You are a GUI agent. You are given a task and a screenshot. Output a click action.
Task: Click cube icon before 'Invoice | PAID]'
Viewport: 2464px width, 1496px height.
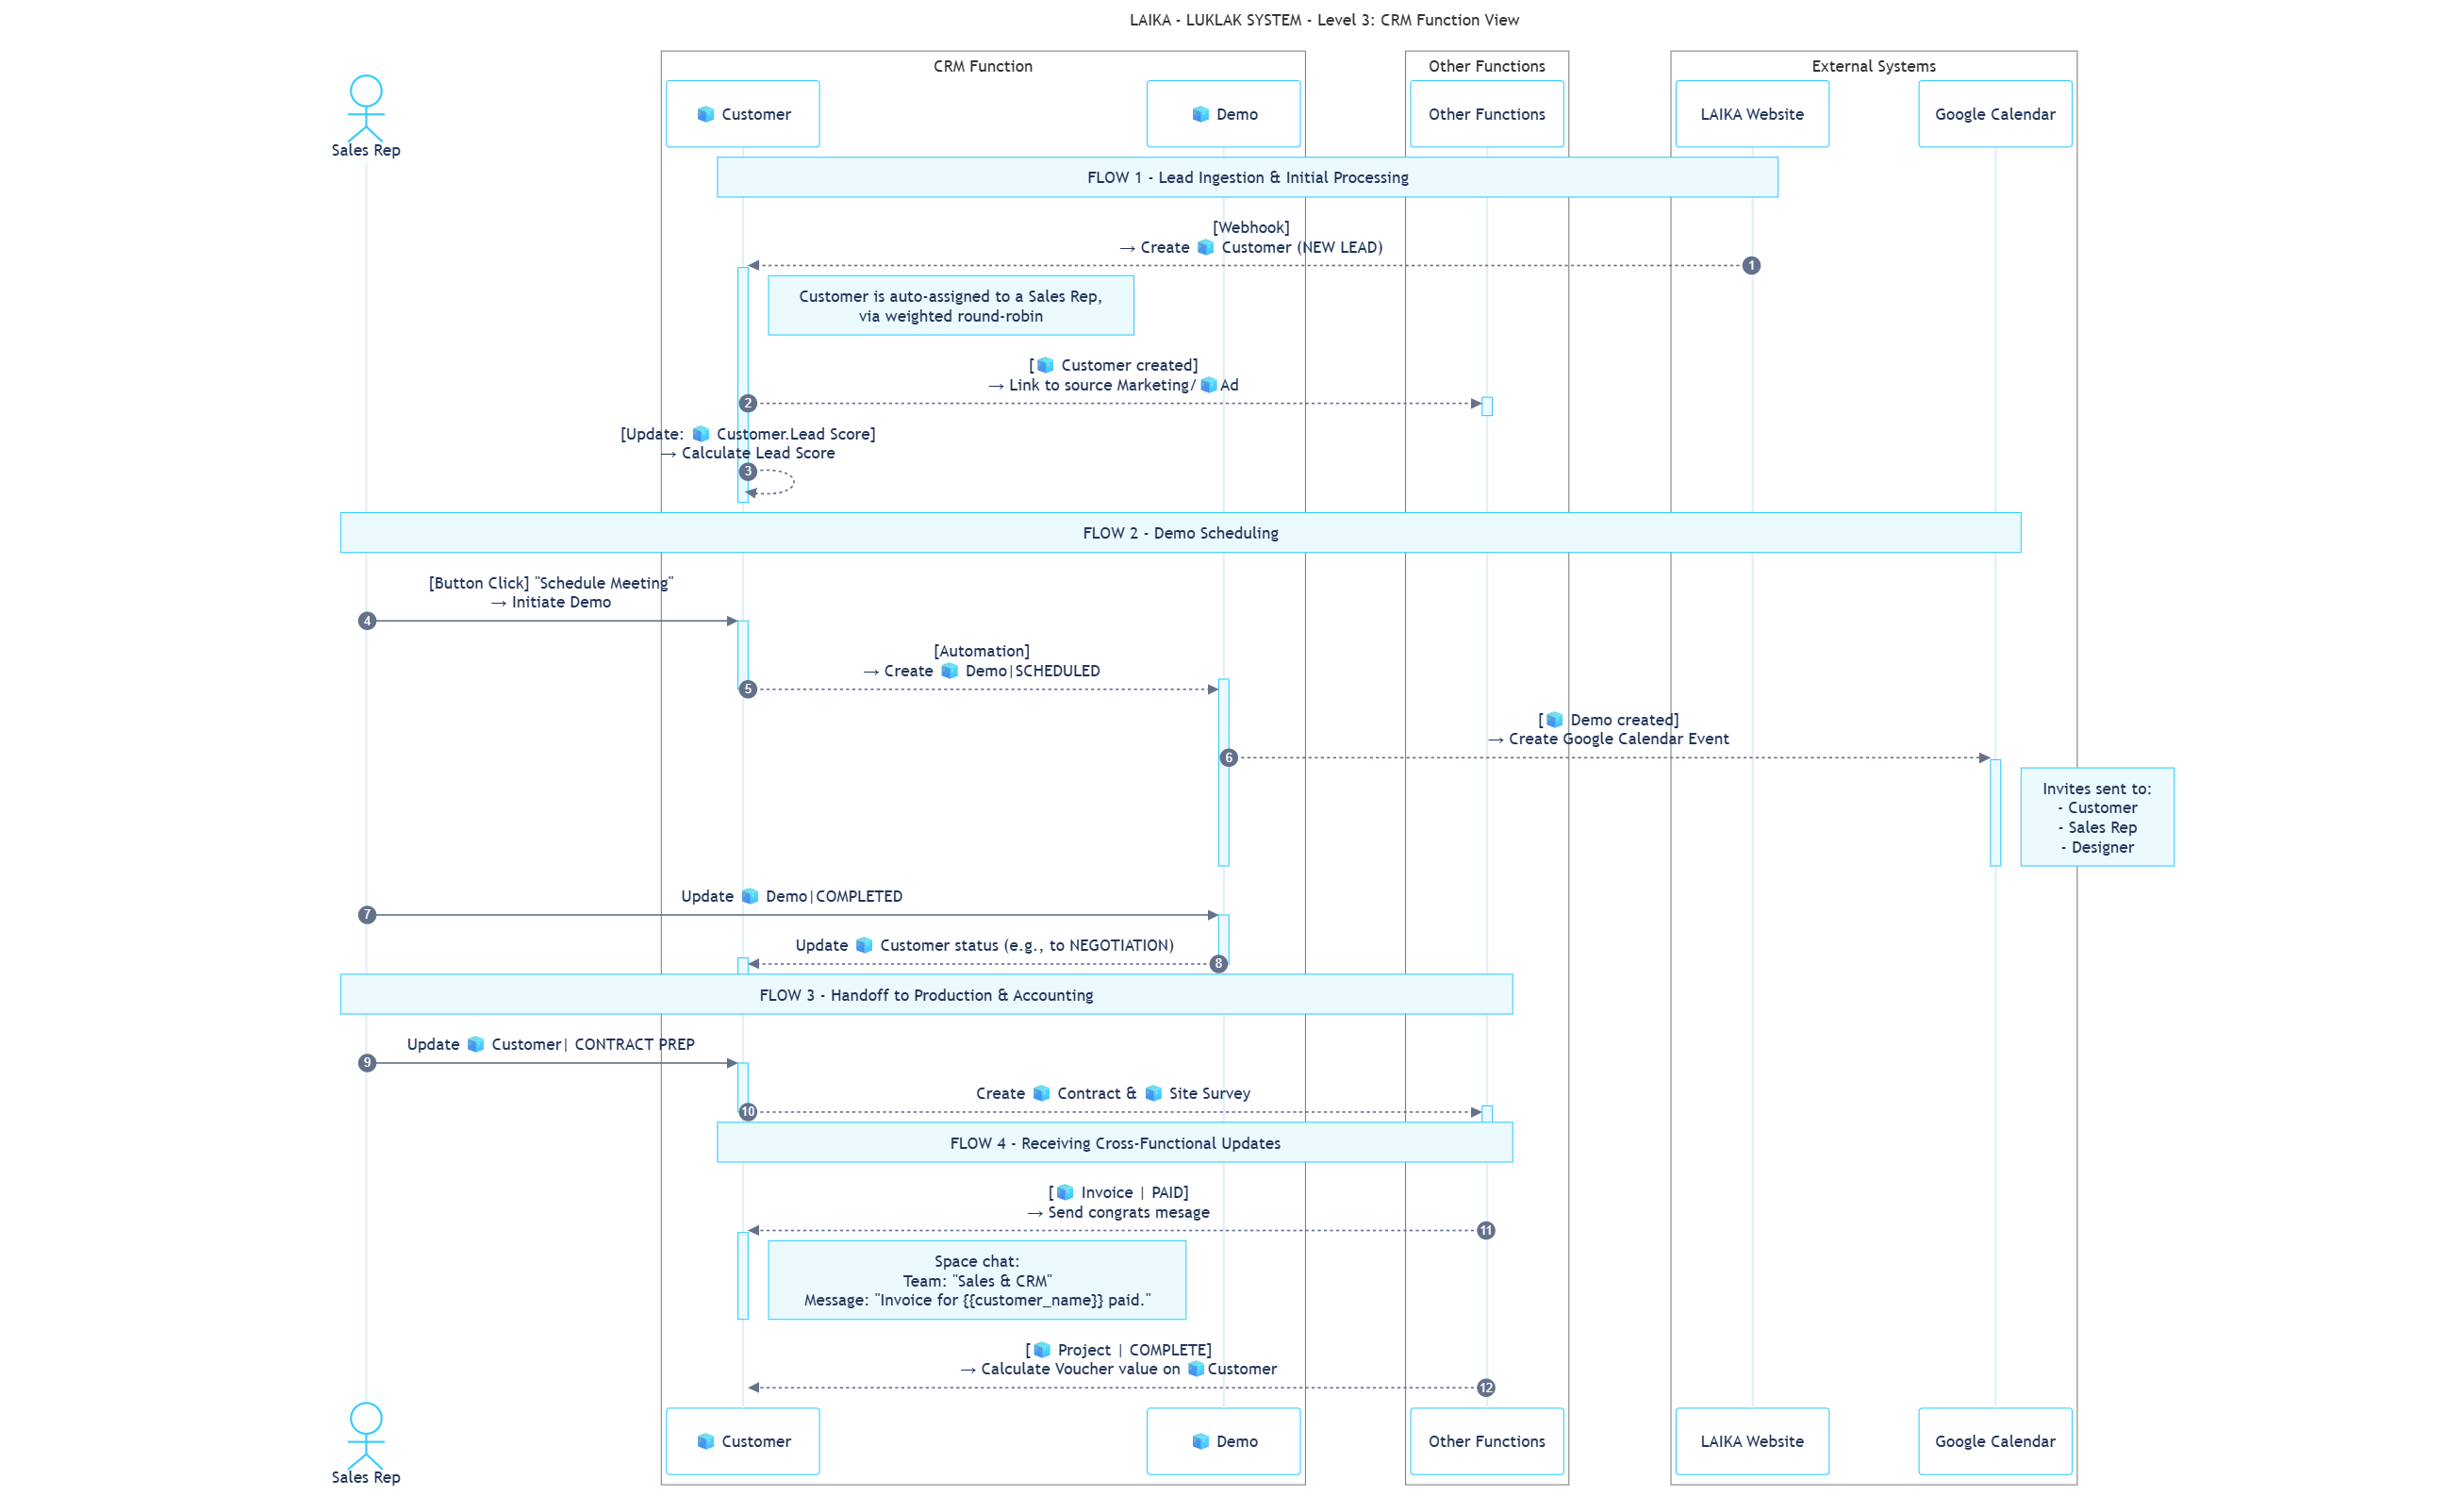pos(1066,1192)
